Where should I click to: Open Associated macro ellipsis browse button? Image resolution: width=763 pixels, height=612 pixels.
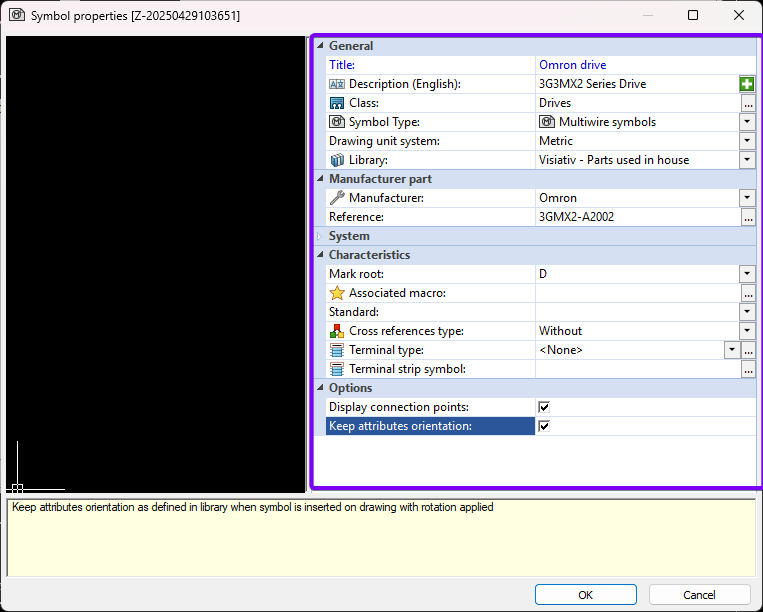pyautogui.click(x=747, y=293)
